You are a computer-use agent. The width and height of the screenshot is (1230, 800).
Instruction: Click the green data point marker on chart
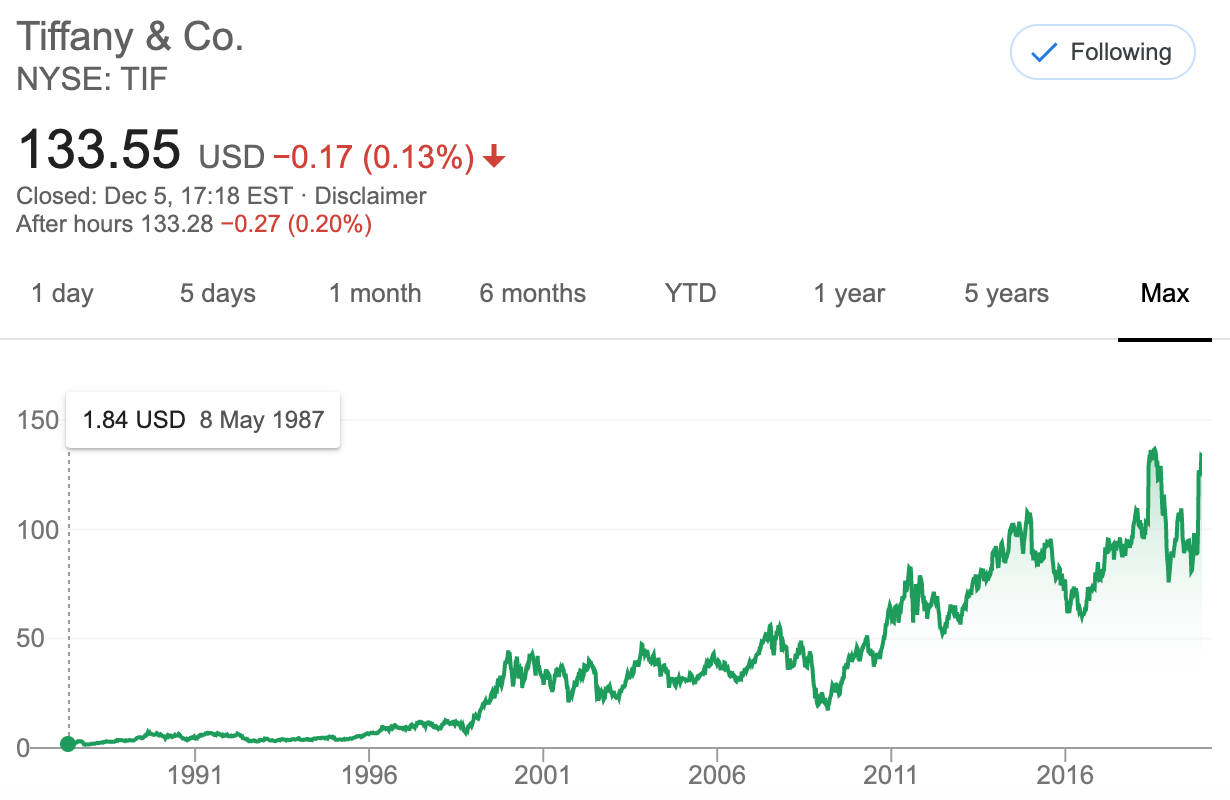68,743
